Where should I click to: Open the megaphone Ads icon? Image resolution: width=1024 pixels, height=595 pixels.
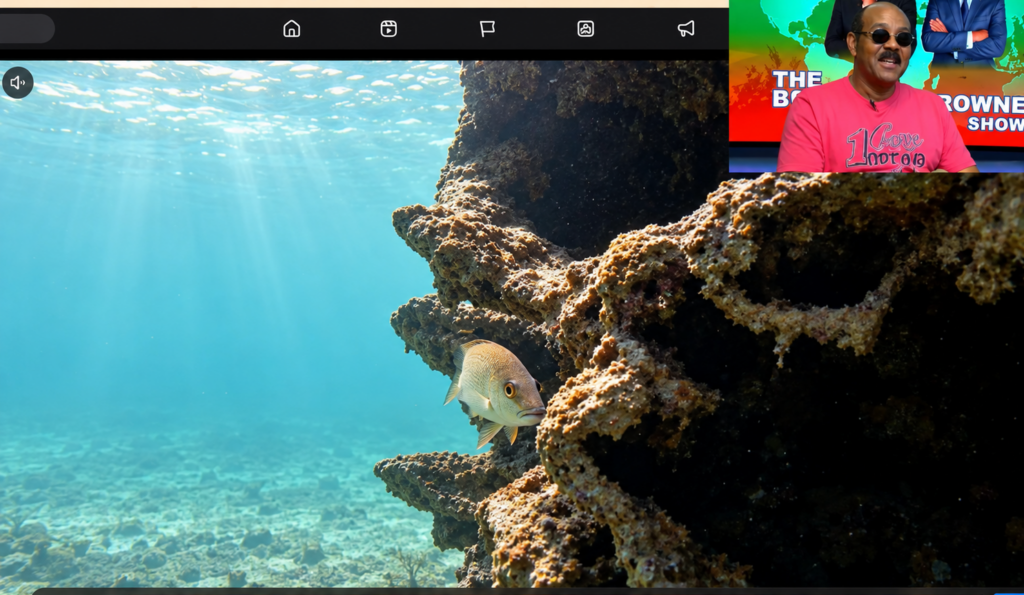[x=686, y=29]
